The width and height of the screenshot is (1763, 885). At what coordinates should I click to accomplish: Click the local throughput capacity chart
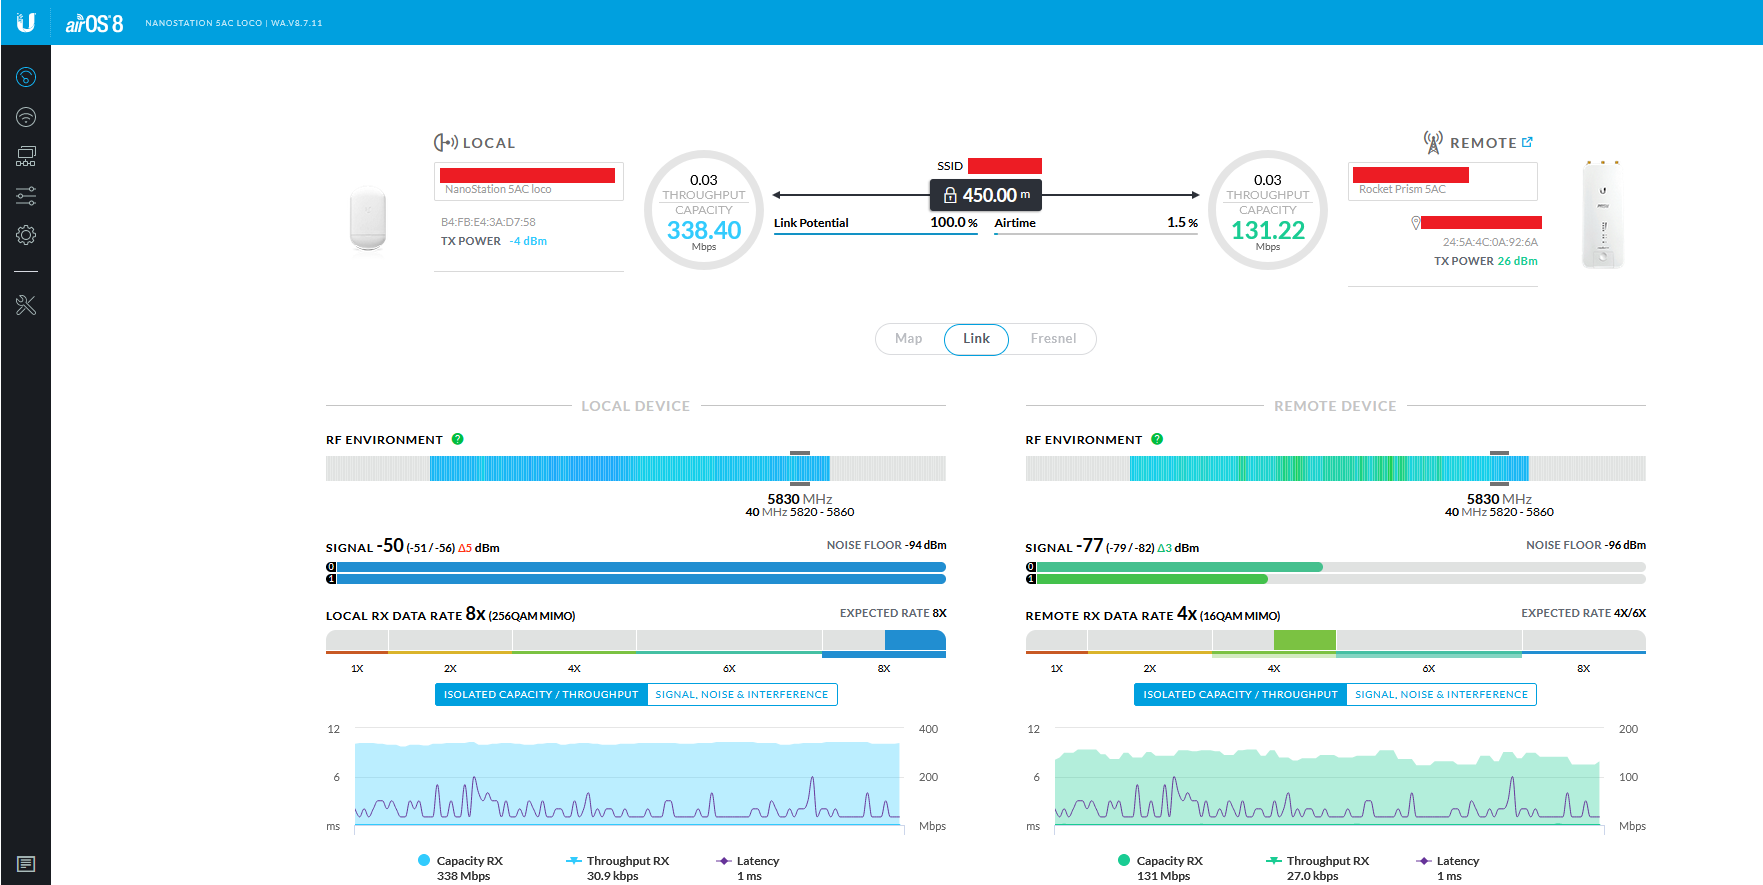tap(627, 777)
